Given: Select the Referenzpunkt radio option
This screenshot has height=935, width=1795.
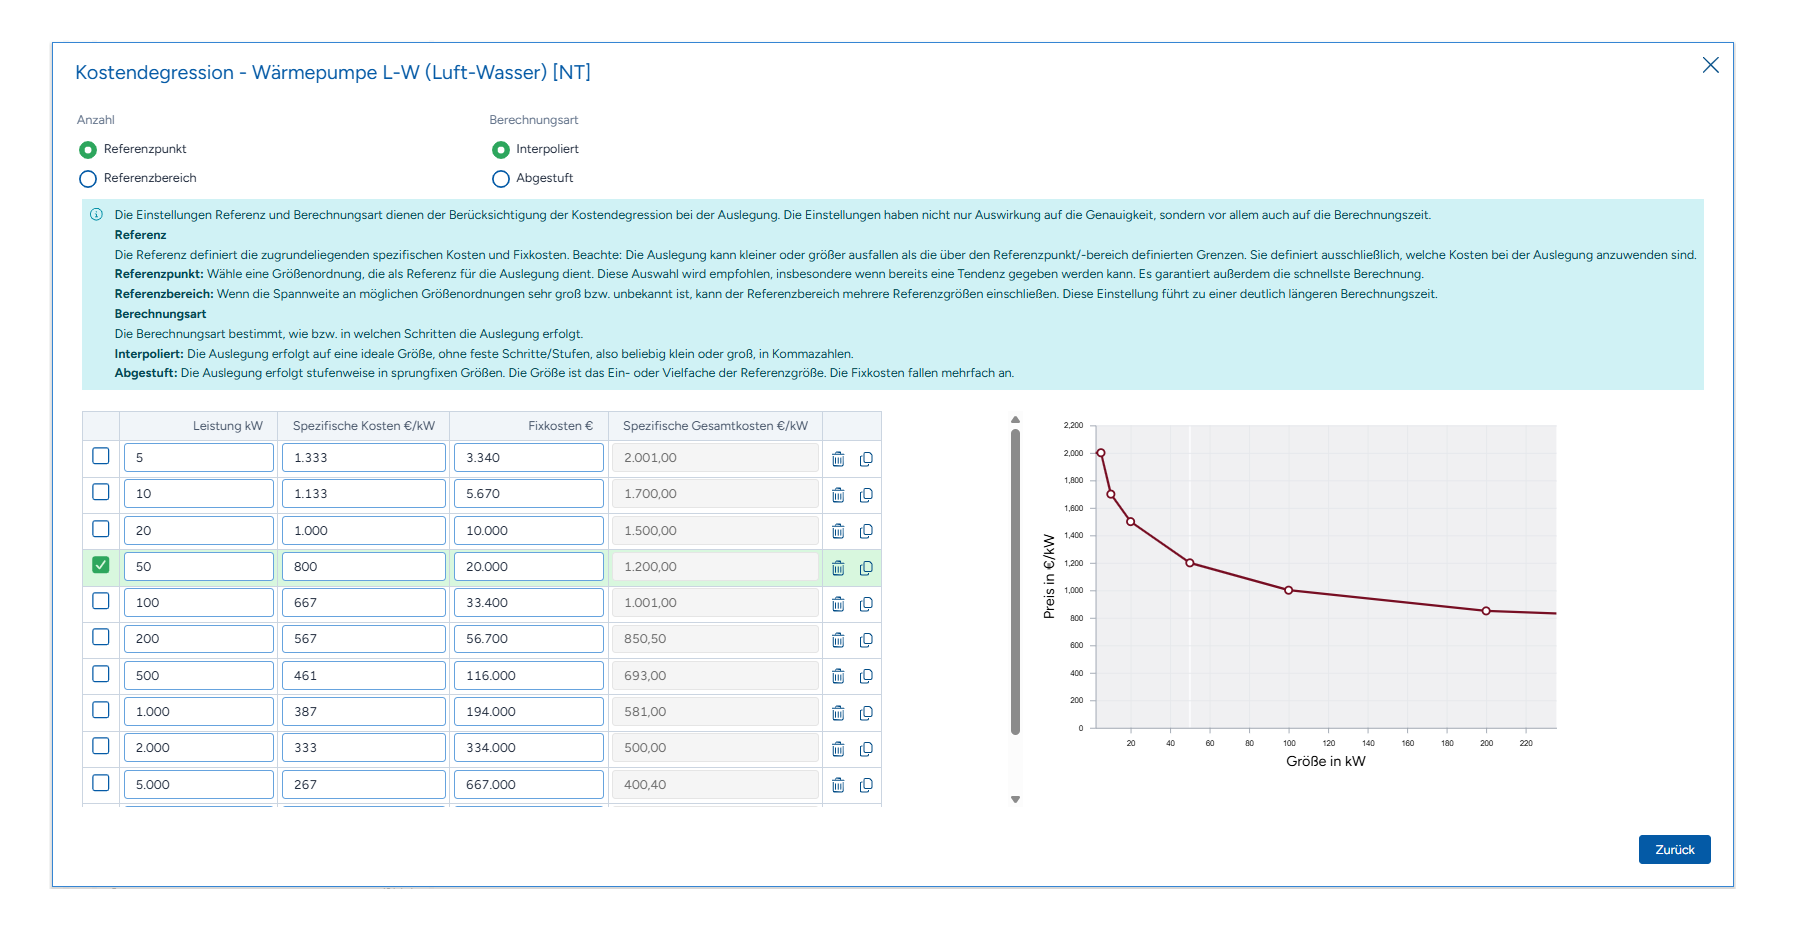Looking at the screenshot, I should 88,150.
